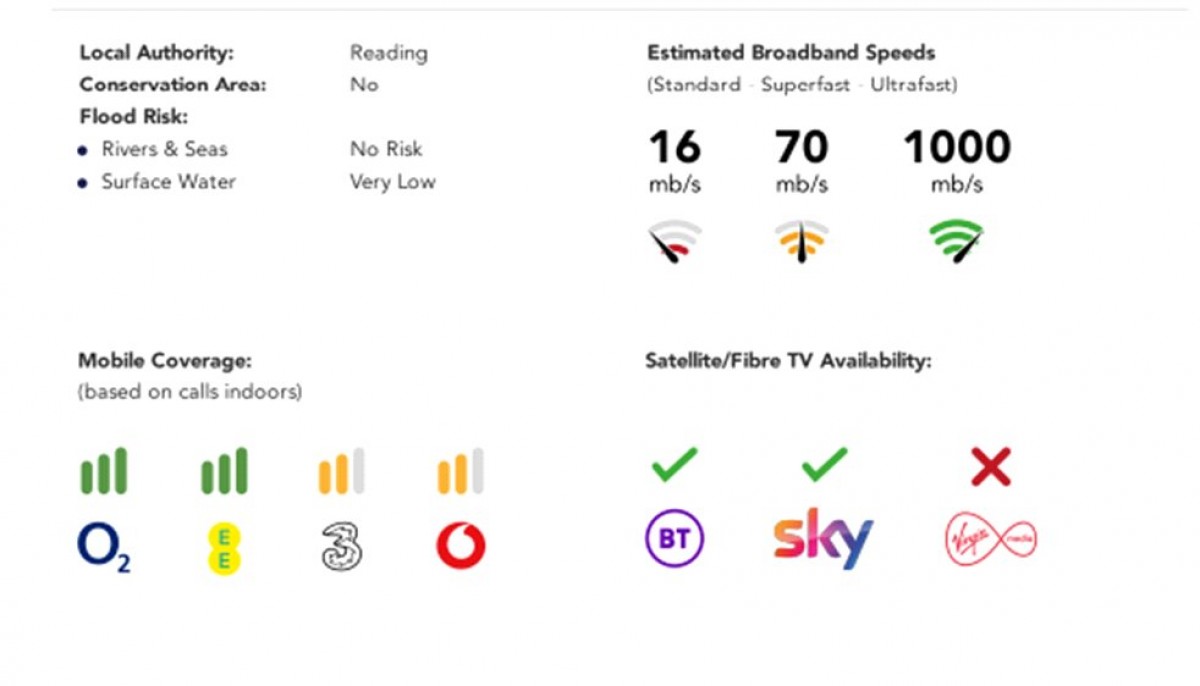
Task: Click the purple BT logo
Action: [x=675, y=540]
